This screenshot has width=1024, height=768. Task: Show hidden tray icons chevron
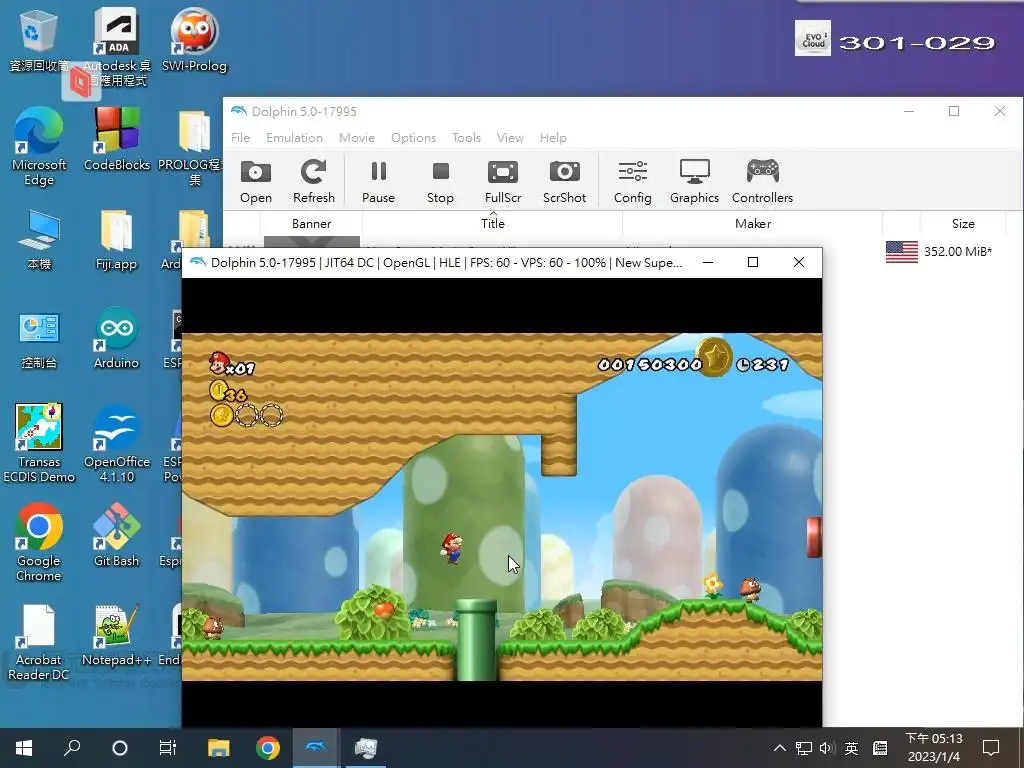click(x=780, y=748)
